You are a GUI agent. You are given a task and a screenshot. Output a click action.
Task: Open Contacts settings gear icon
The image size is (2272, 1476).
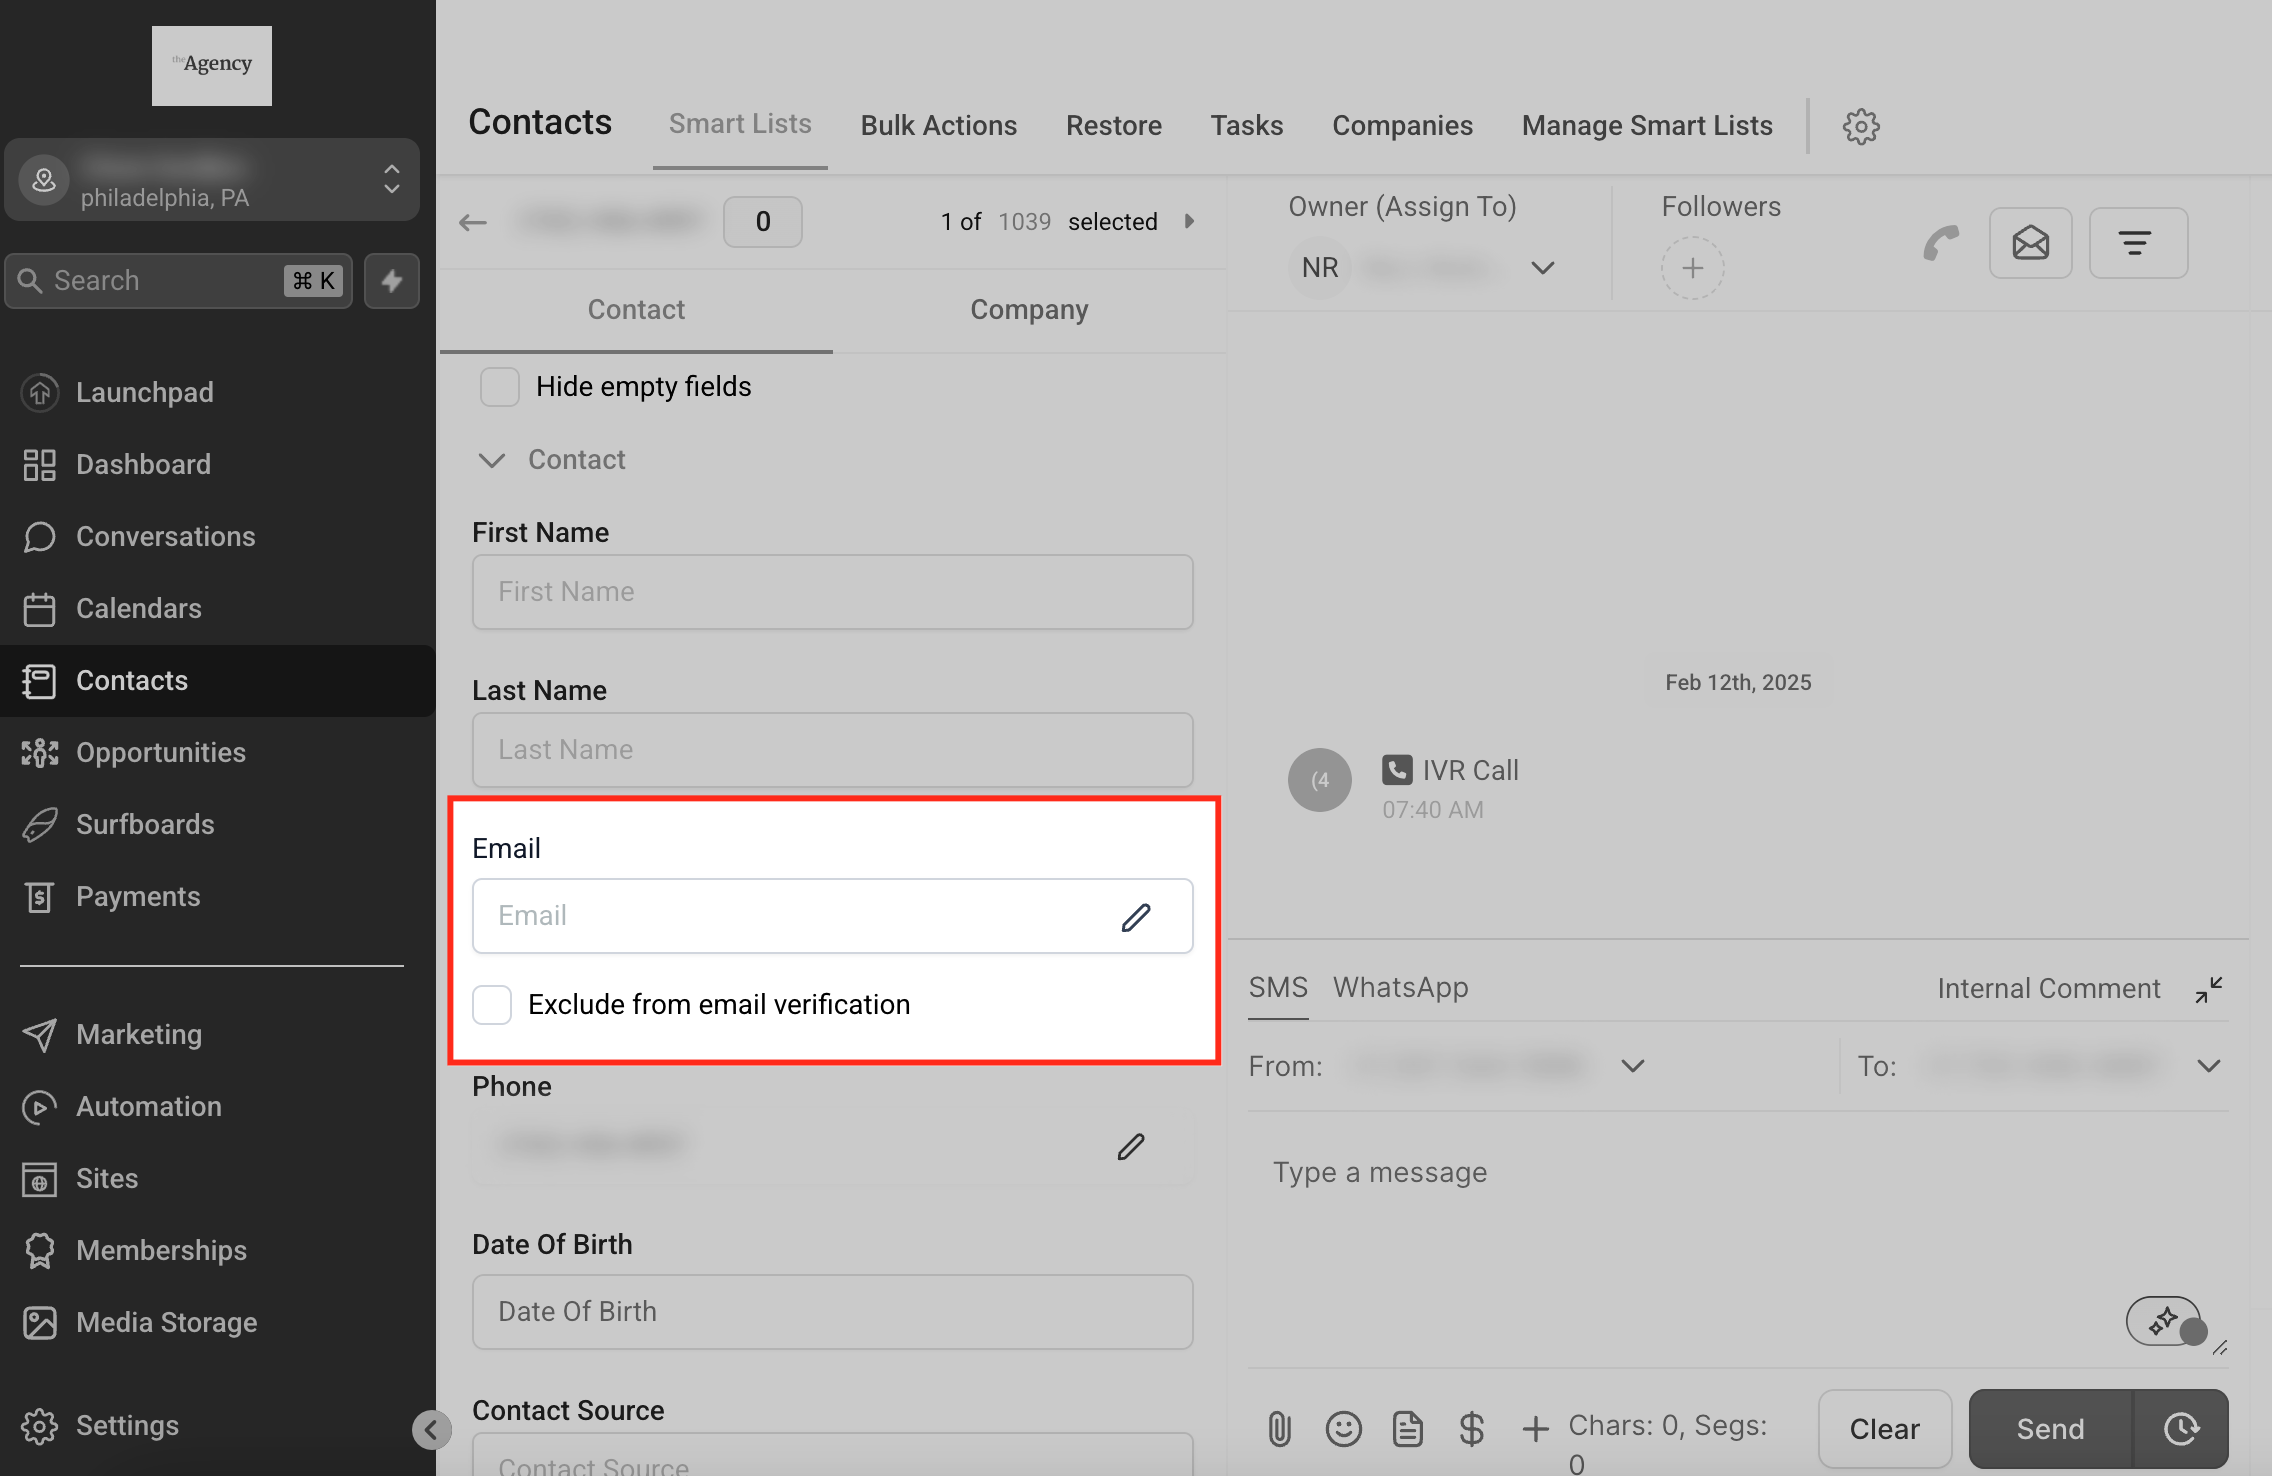[1860, 126]
